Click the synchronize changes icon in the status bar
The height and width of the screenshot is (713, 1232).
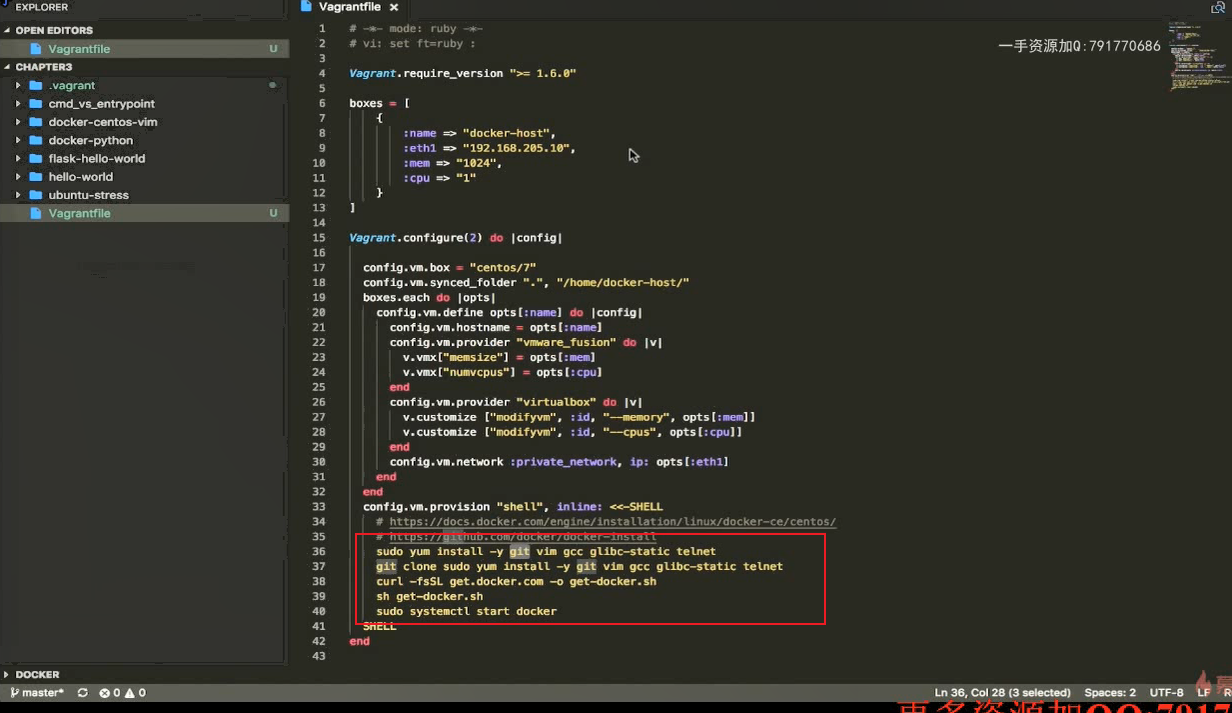pos(82,692)
